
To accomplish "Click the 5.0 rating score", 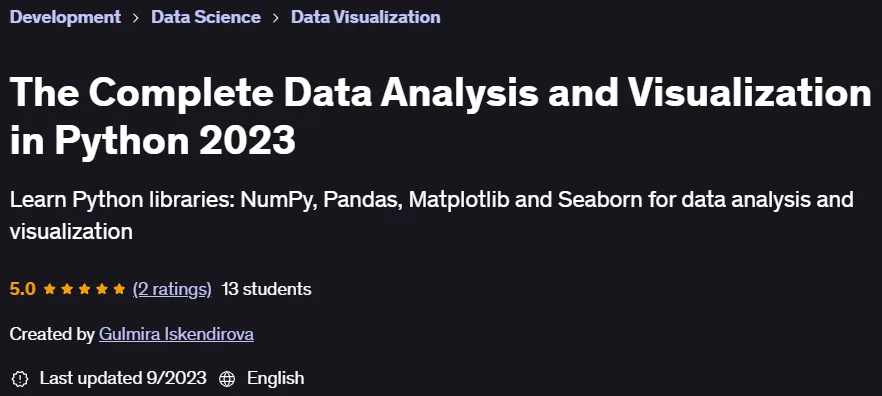I will point(22,289).
